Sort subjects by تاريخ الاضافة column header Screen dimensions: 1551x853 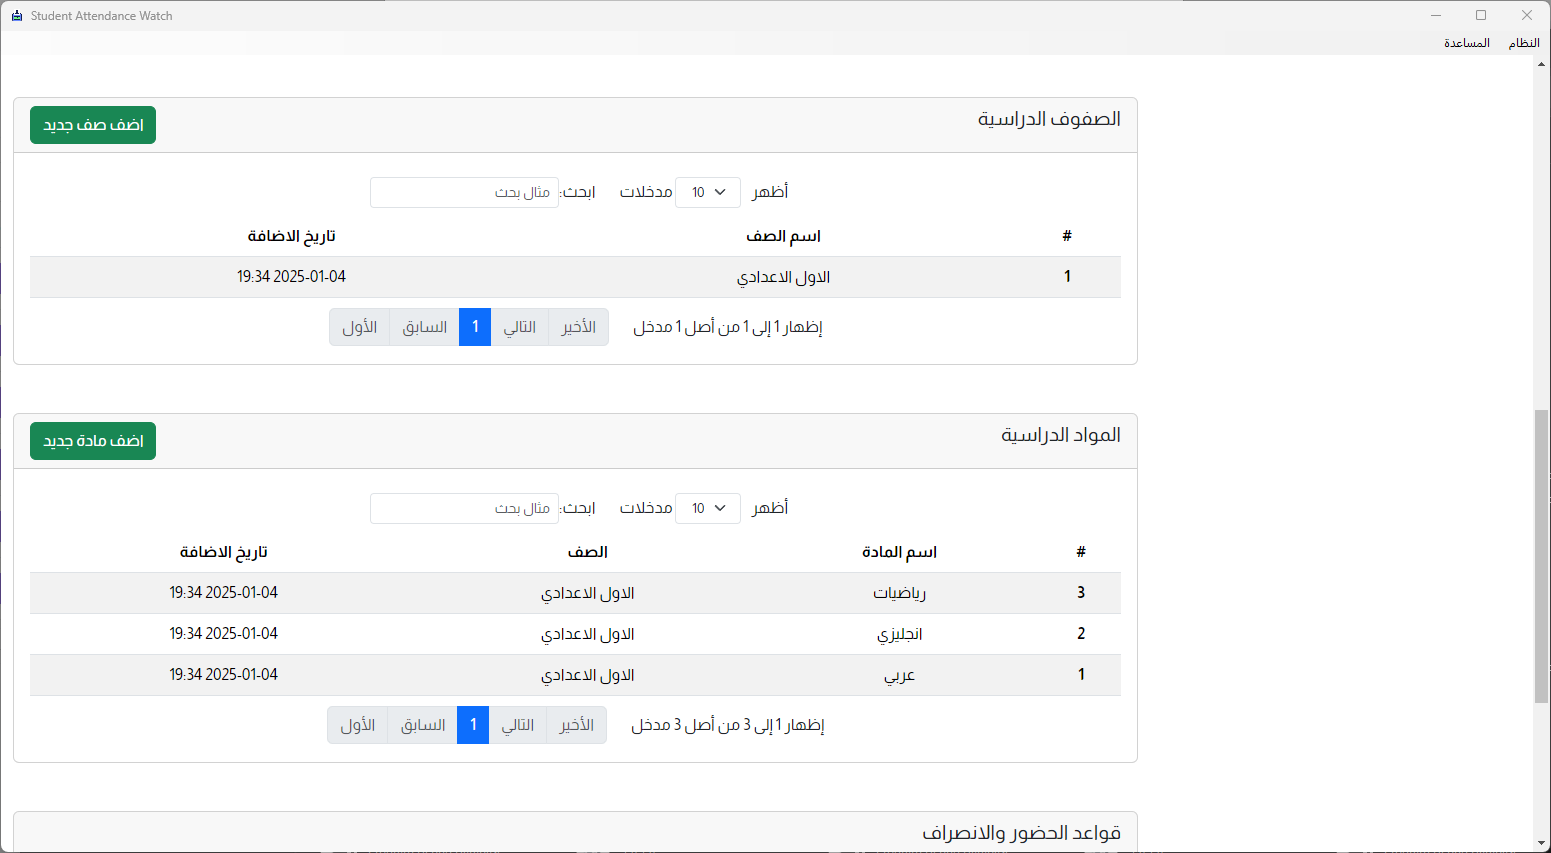(223, 552)
